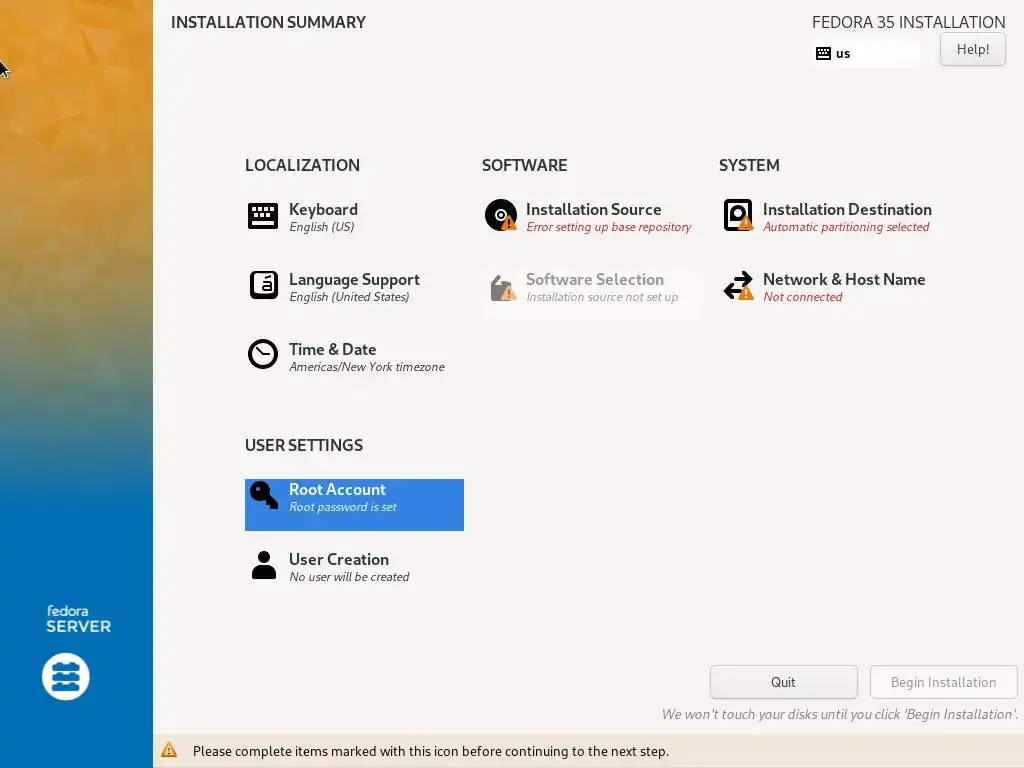Click the Root Account key icon
This screenshot has width=1024, height=768.
click(x=264, y=495)
